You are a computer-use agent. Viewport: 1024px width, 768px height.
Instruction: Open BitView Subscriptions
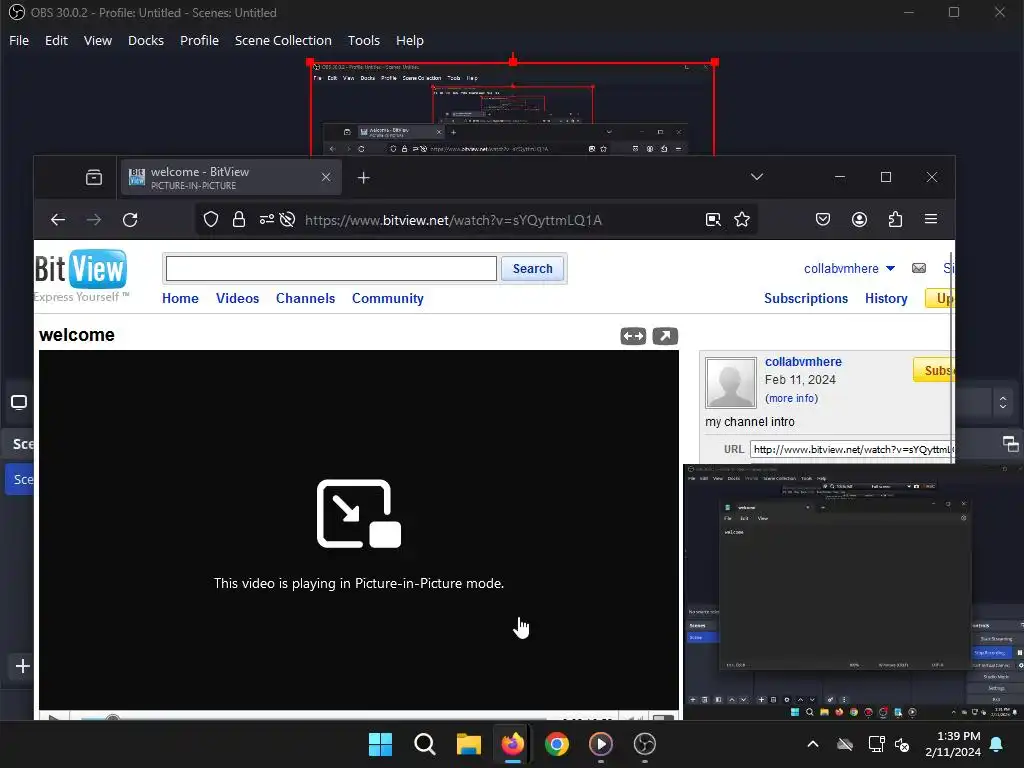pyautogui.click(x=806, y=298)
